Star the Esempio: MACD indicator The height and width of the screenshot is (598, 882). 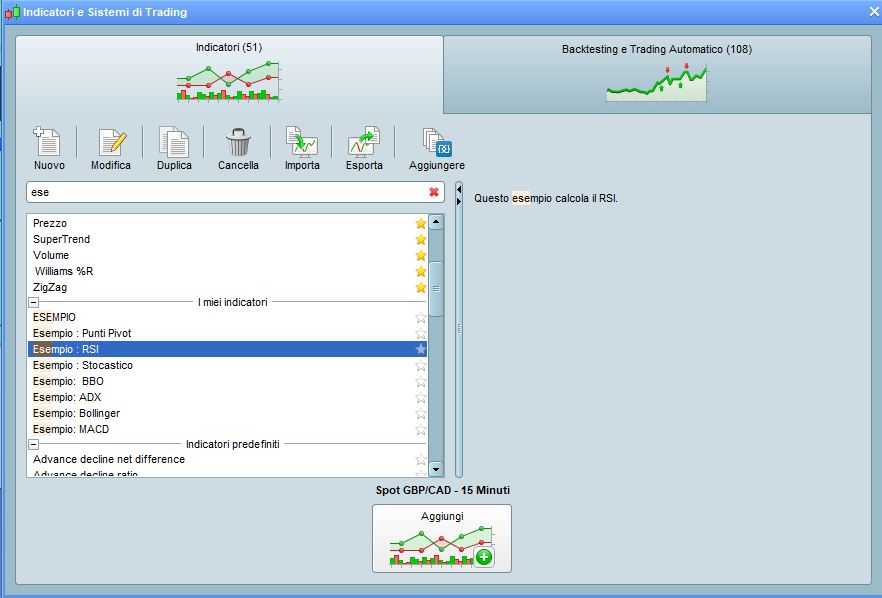coord(421,430)
